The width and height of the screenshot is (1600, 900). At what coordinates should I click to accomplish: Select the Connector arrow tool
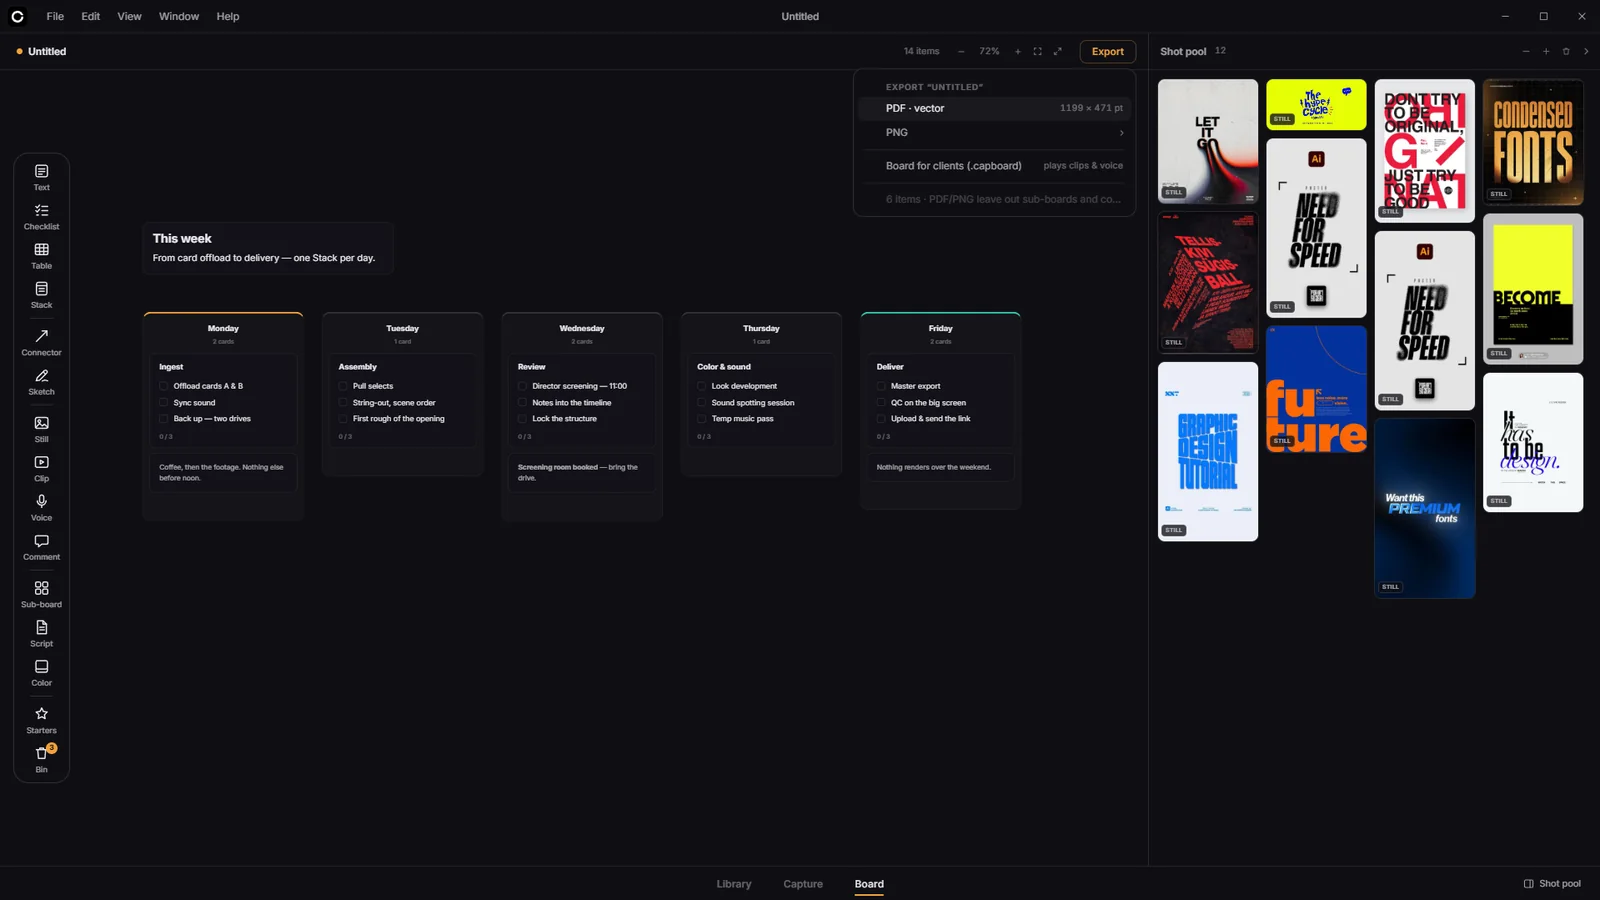[x=41, y=343]
